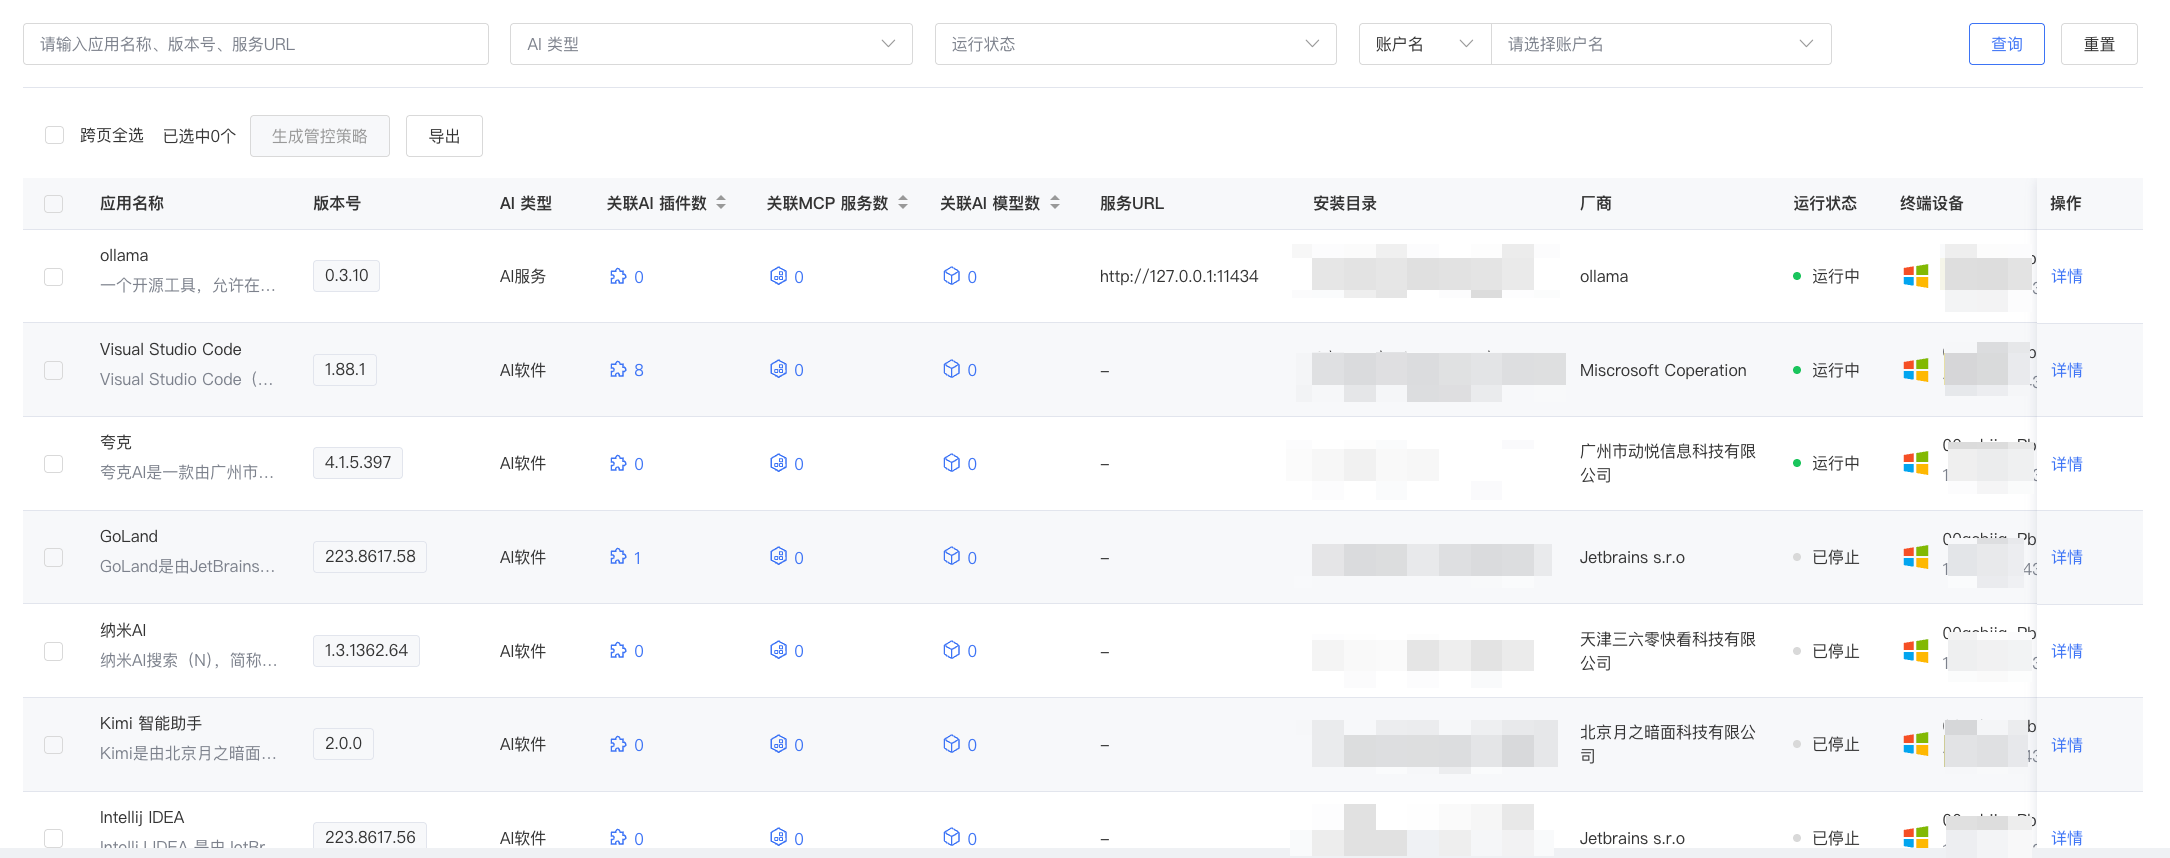The image size is (2170, 858).
Task: Open MCP service icon in 夸克 row
Action: (x=778, y=463)
